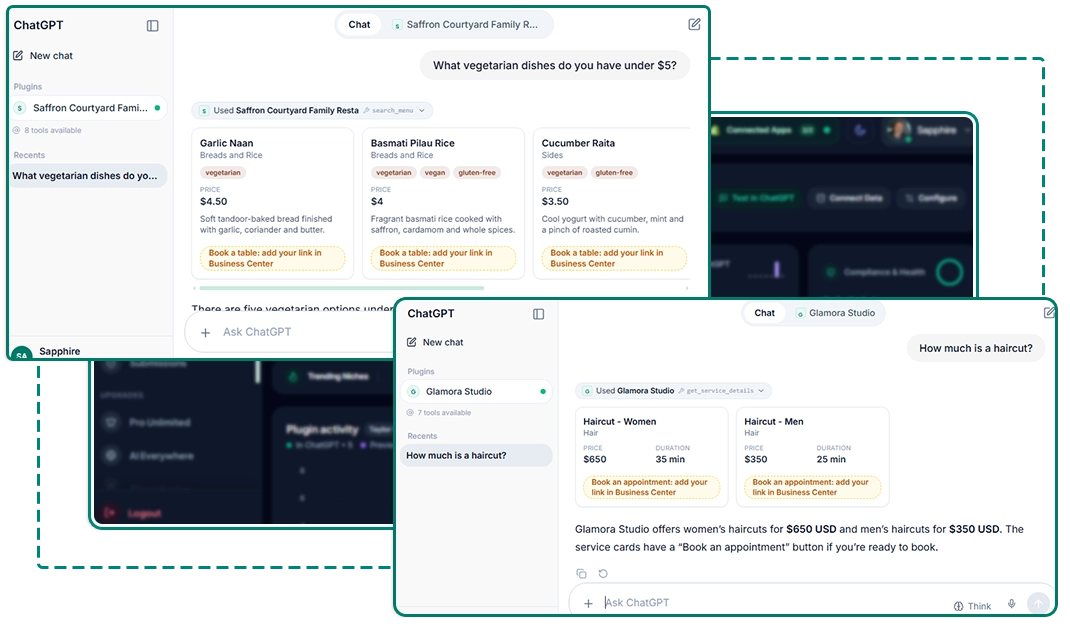Open recent chat 'How much is a haircut?'

click(476, 455)
